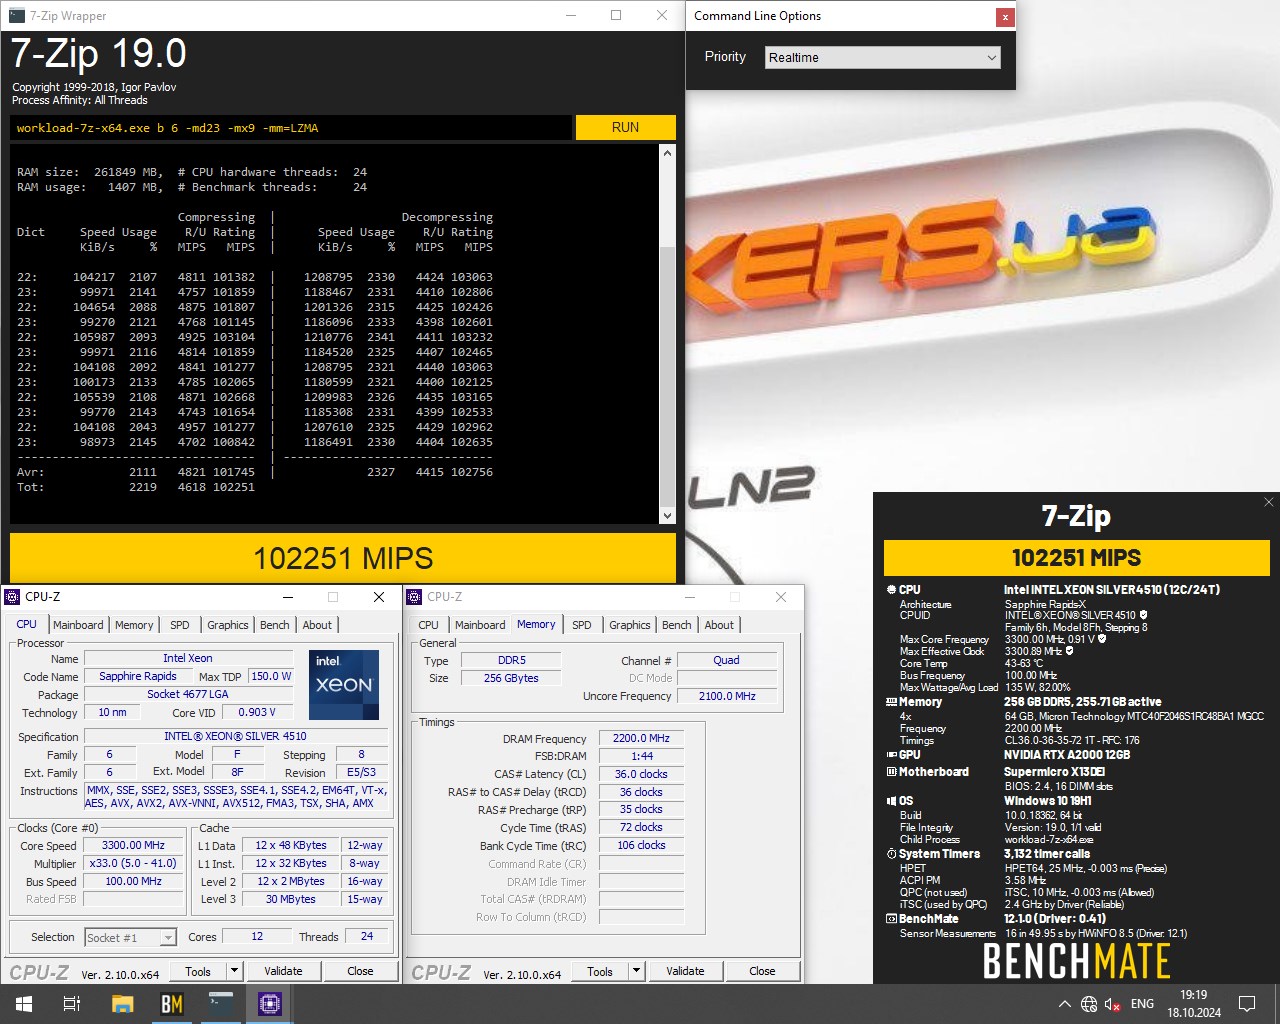Screen dimensions: 1280x1024
Task: Click the 7-Zip Wrapper title bar icon
Action: point(16,15)
